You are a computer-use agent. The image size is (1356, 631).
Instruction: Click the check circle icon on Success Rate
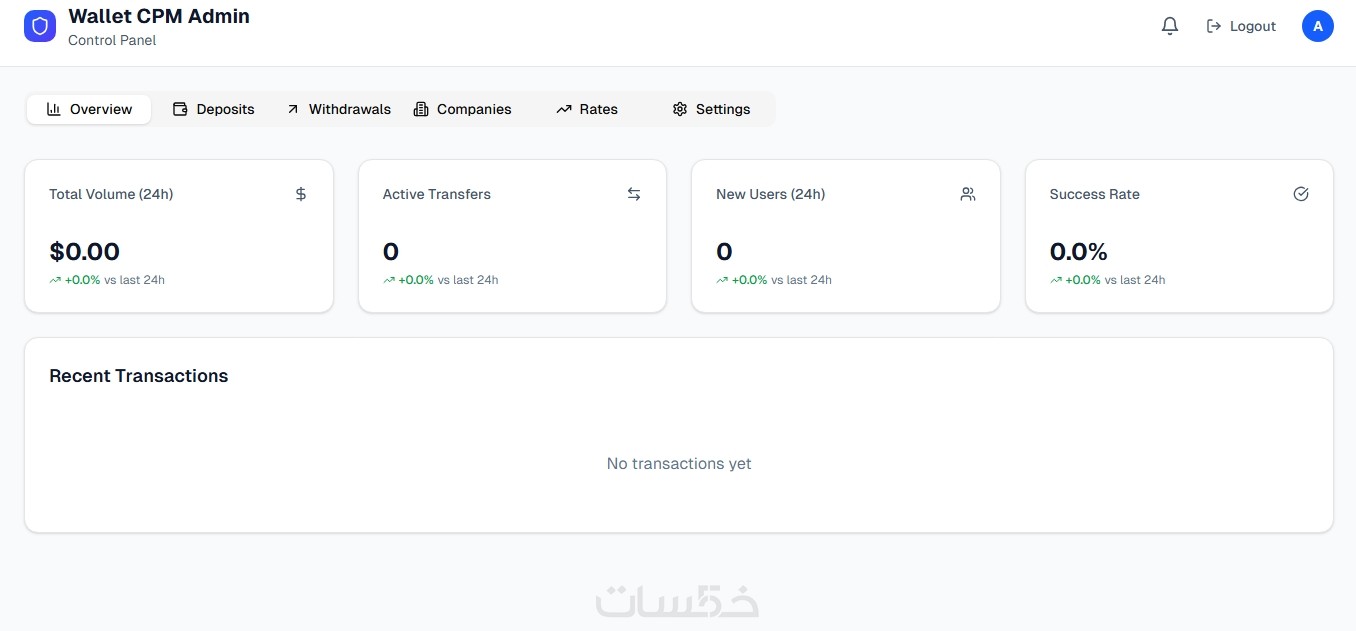pos(1301,194)
